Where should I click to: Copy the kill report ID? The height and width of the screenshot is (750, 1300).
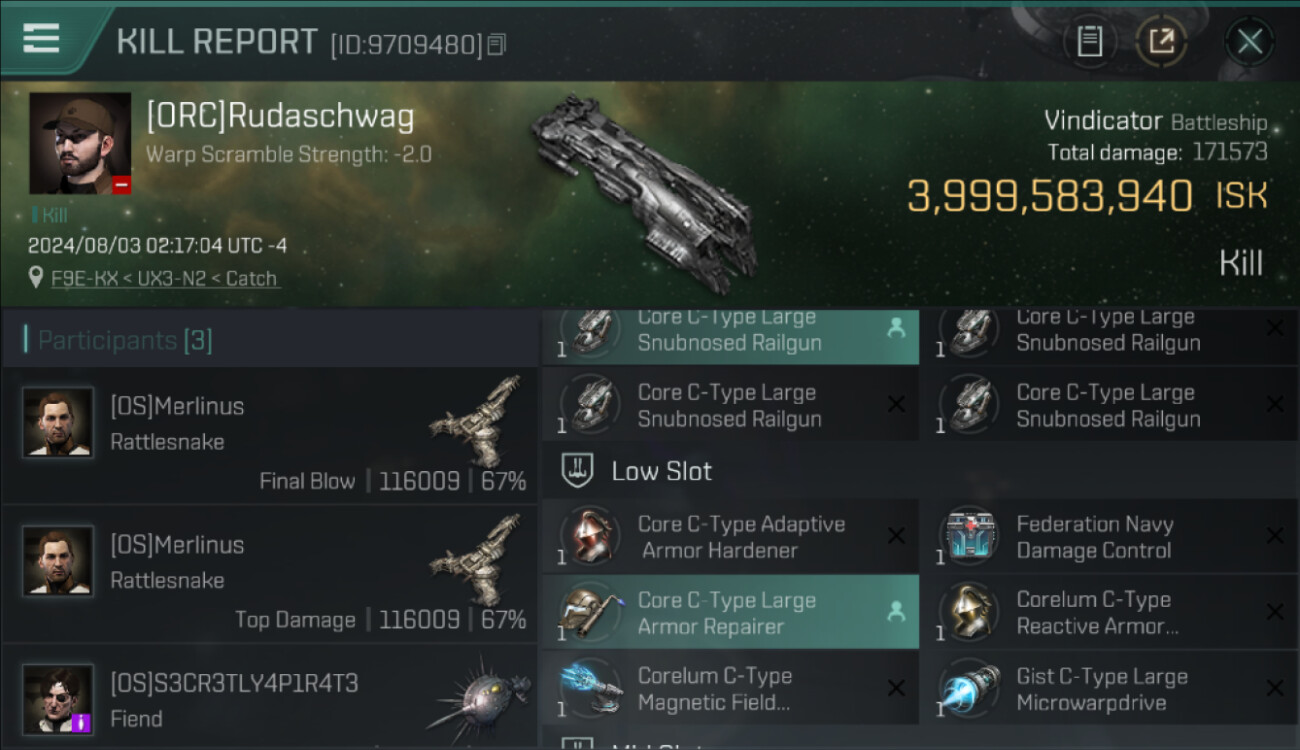[497, 44]
